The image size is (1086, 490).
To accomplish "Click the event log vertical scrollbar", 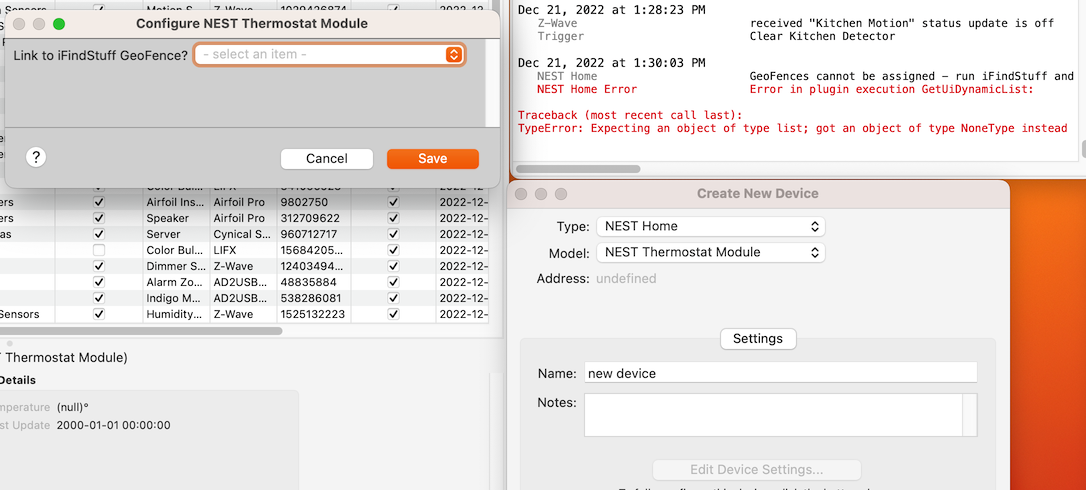I will coord(1083,148).
